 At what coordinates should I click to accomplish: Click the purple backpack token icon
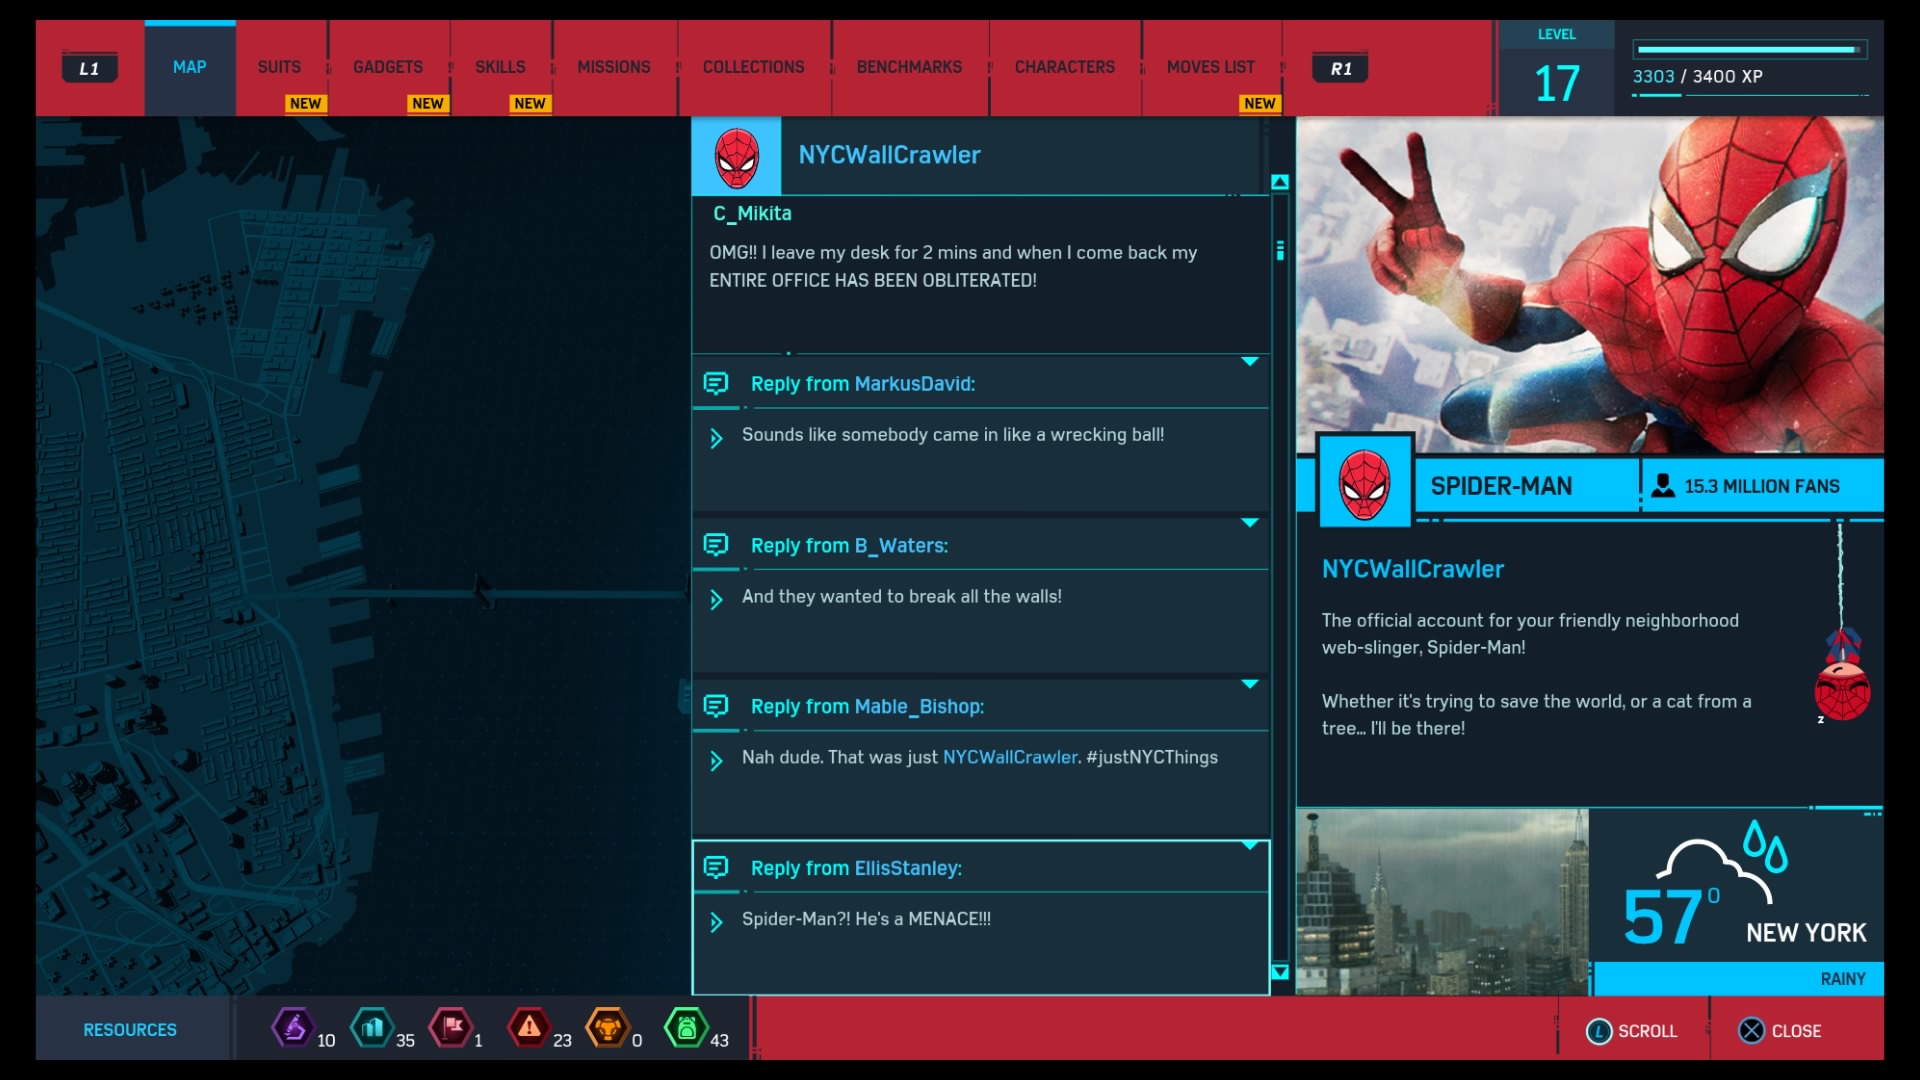tap(293, 1027)
